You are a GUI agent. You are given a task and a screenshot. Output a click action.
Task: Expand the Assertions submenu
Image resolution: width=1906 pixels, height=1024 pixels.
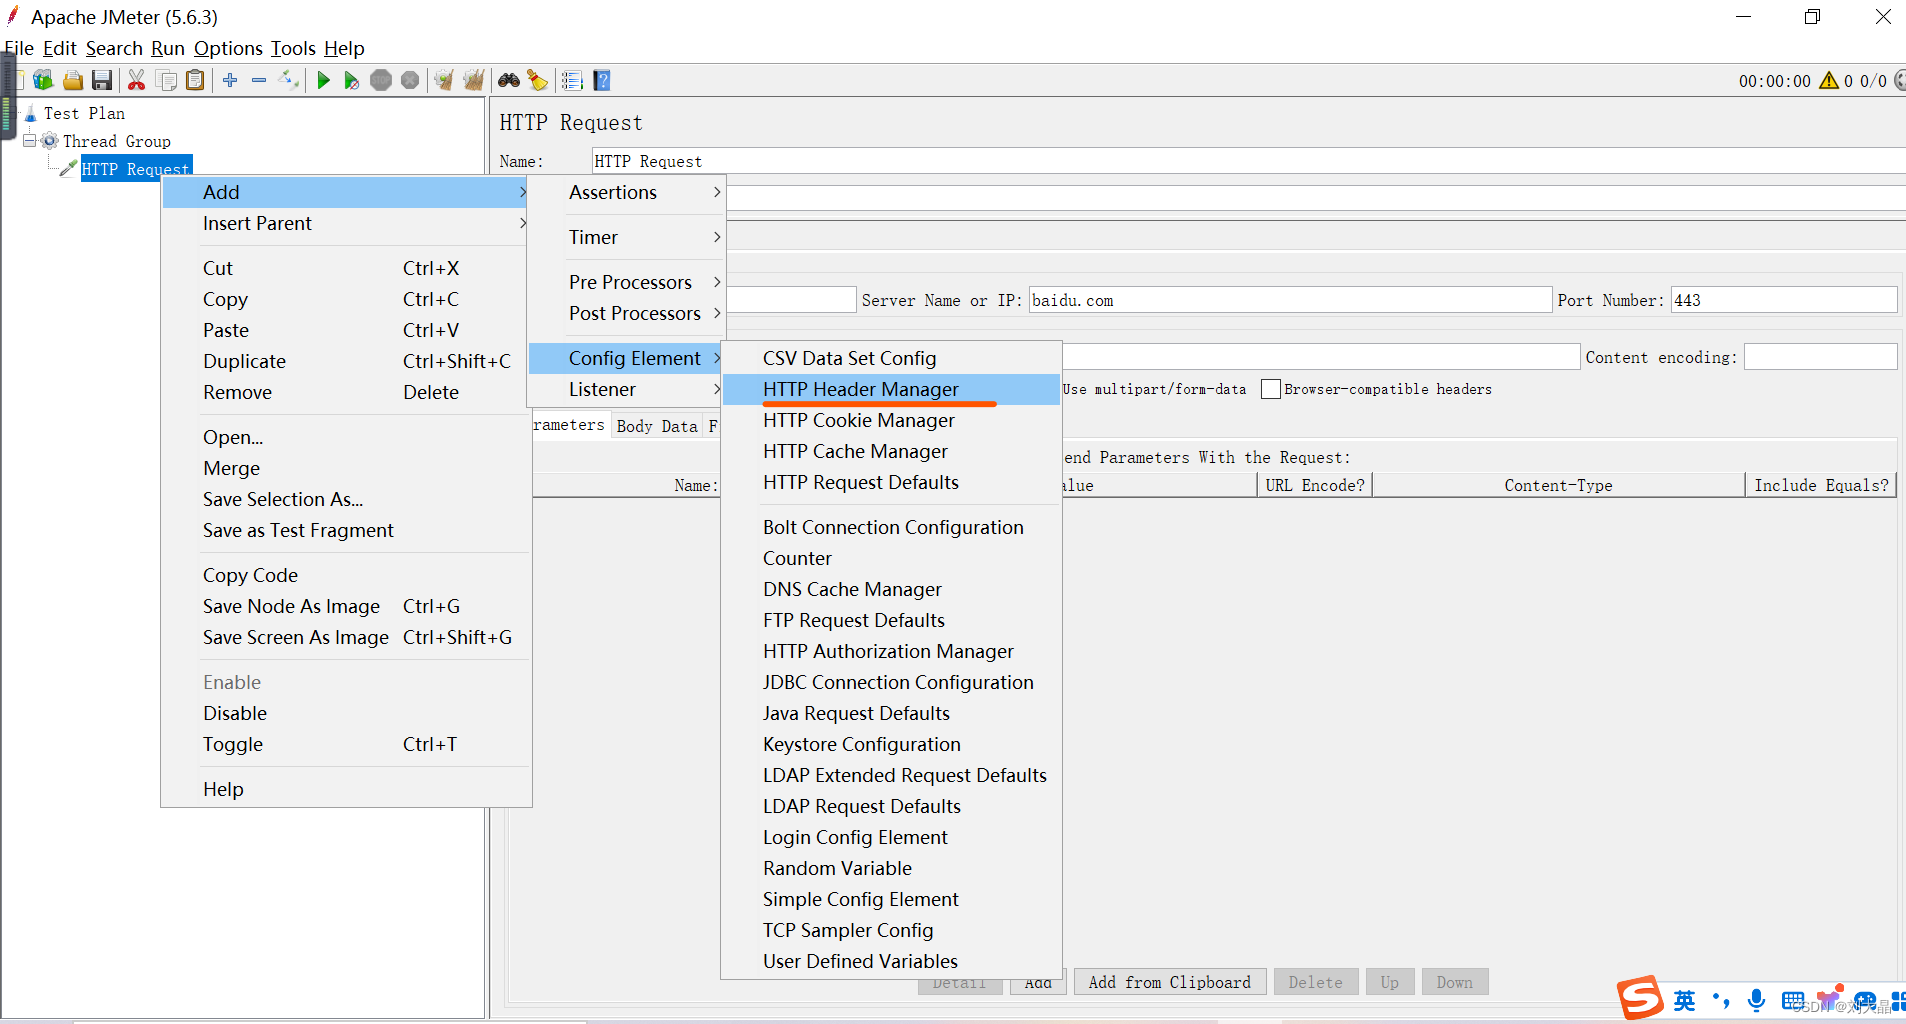click(x=626, y=192)
